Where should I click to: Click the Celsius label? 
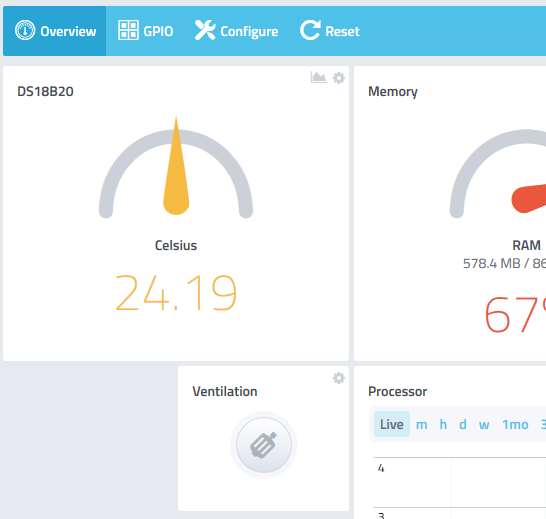point(176,246)
